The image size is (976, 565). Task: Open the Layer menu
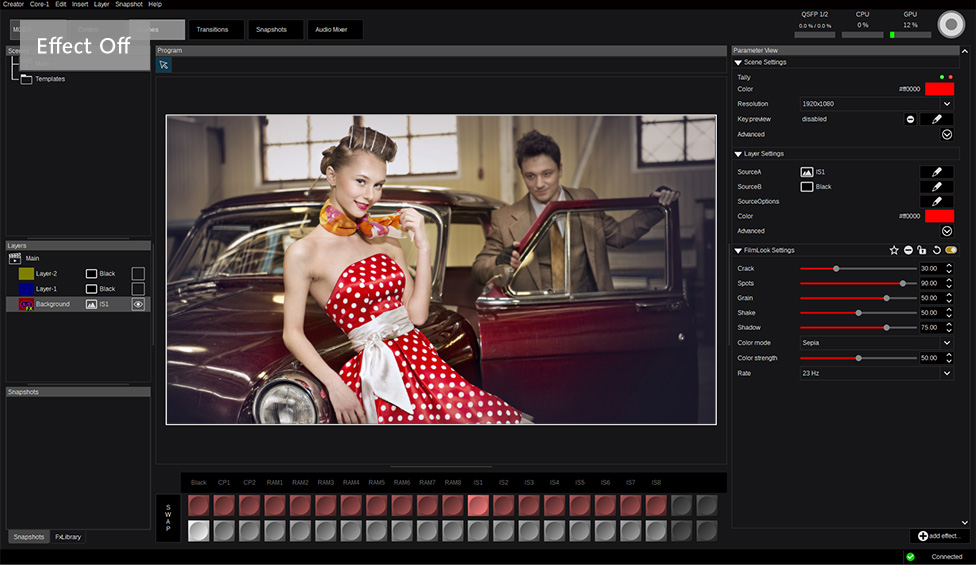(101, 4)
